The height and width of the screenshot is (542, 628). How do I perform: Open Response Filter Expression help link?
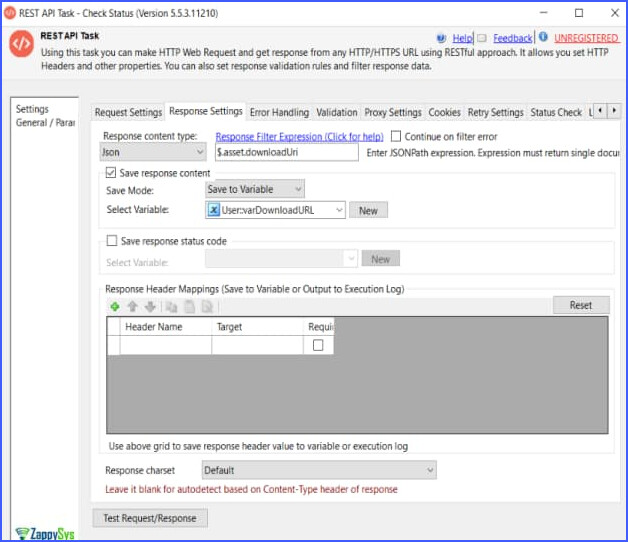(300, 137)
